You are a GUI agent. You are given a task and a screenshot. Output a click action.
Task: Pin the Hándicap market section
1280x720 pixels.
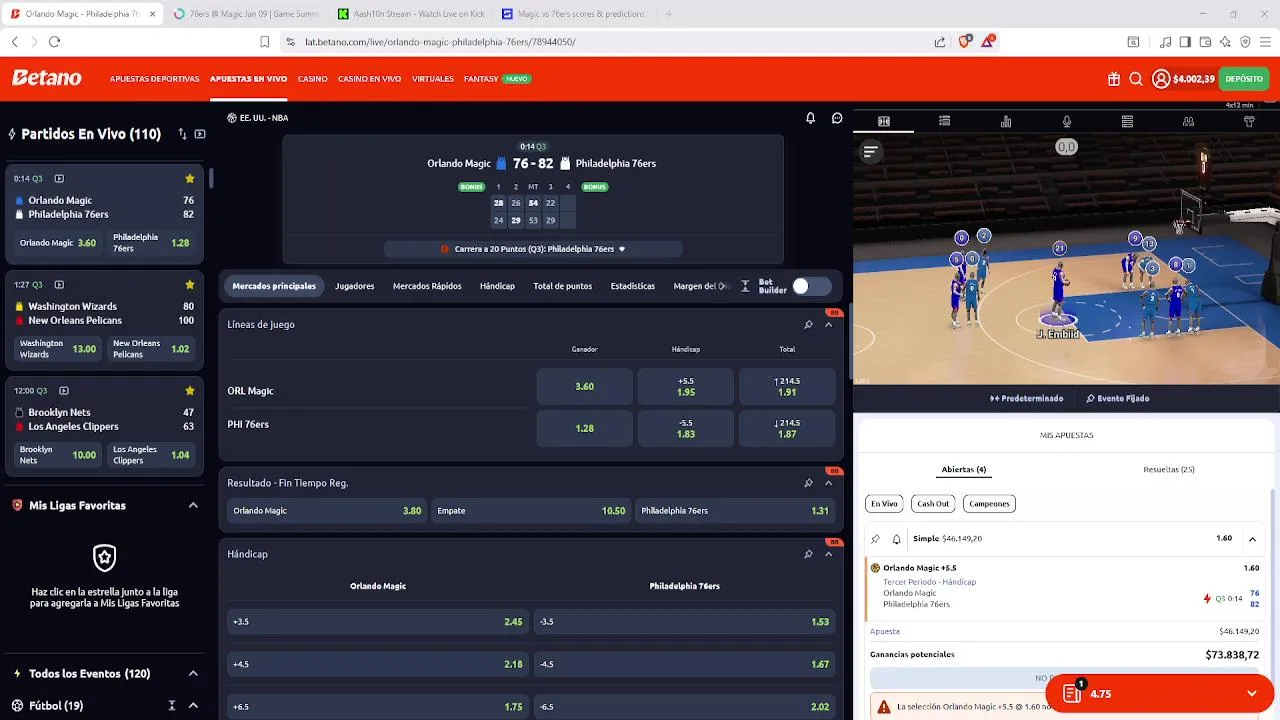tap(808, 554)
